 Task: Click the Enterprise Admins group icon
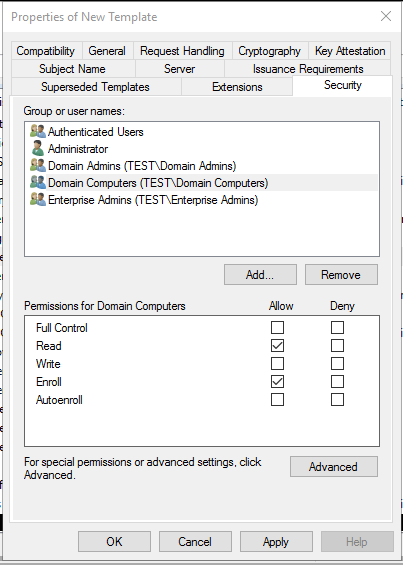(x=38, y=199)
